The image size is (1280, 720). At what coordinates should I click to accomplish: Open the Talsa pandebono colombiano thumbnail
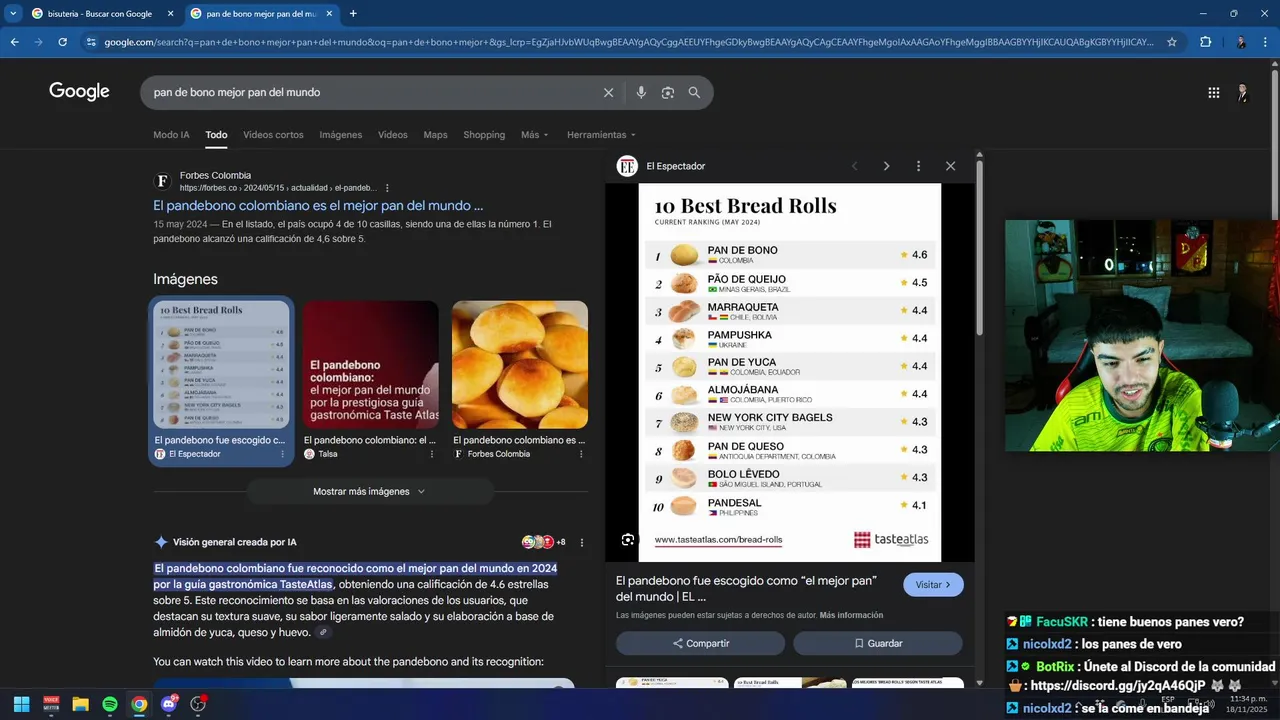point(370,365)
